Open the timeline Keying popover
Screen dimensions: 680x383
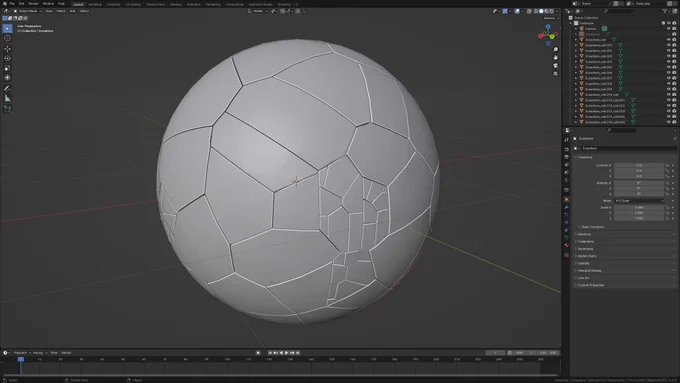[x=39, y=353]
